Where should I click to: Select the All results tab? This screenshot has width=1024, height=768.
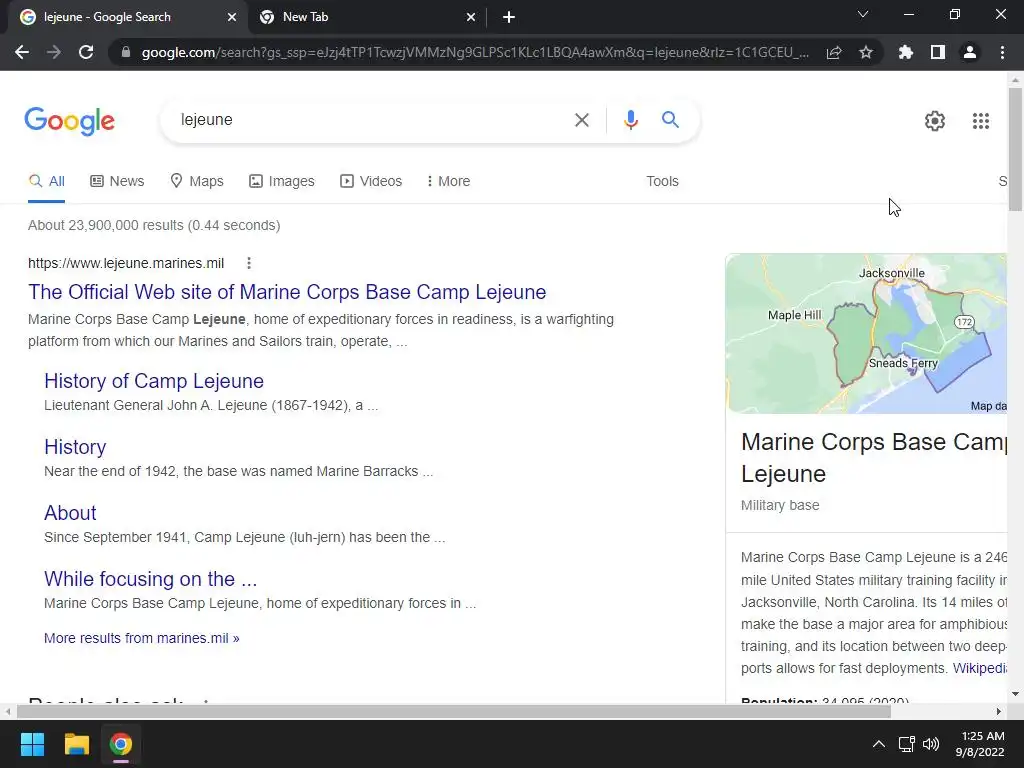pos(46,182)
